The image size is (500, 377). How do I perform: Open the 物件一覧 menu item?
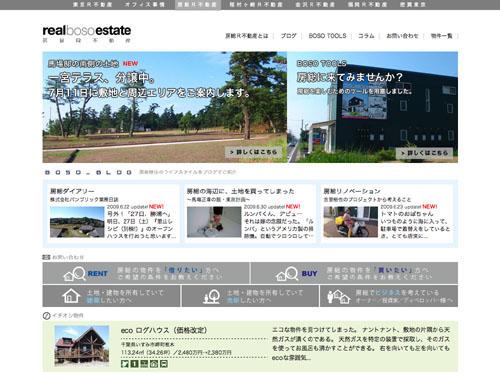(x=441, y=36)
